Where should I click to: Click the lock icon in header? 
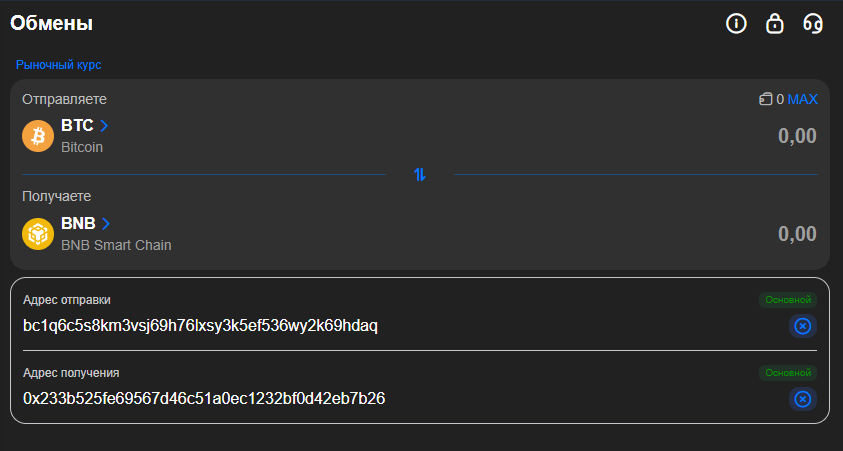[774, 23]
